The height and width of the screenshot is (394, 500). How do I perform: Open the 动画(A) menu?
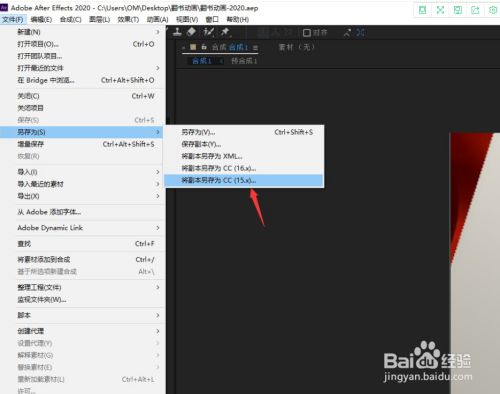[157, 19]
